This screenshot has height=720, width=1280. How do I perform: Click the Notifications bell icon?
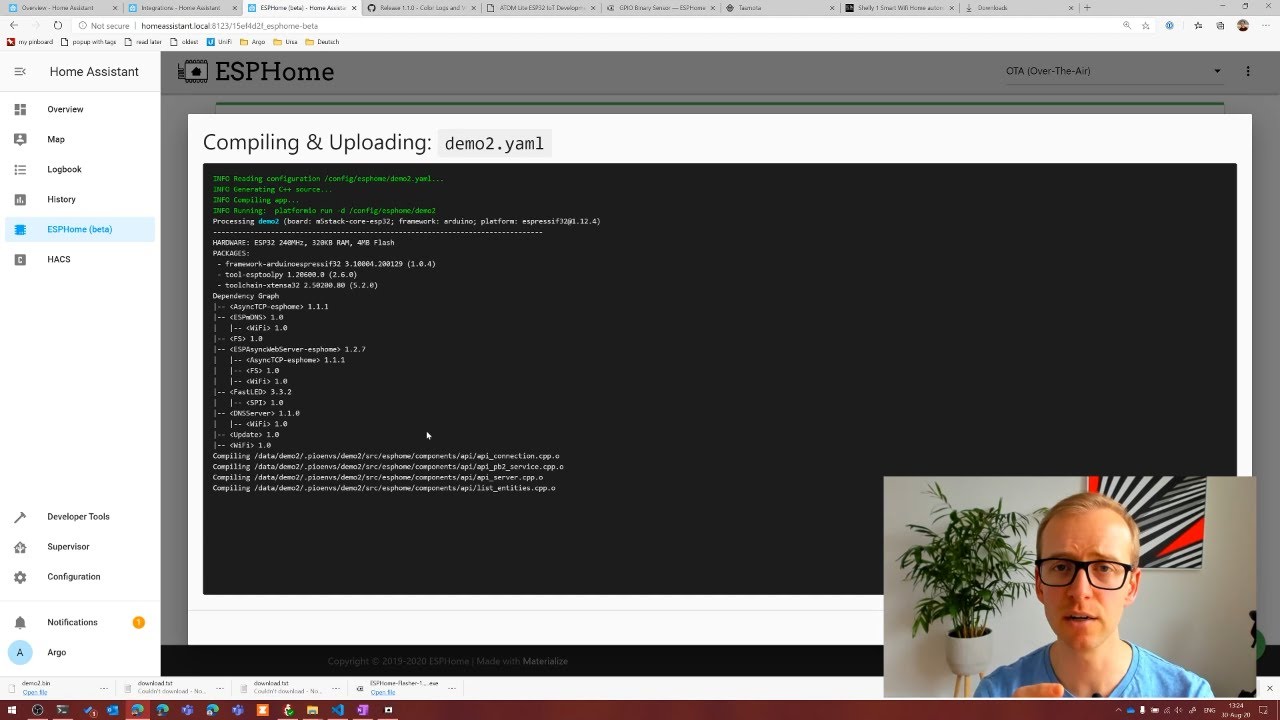[20, 622]
